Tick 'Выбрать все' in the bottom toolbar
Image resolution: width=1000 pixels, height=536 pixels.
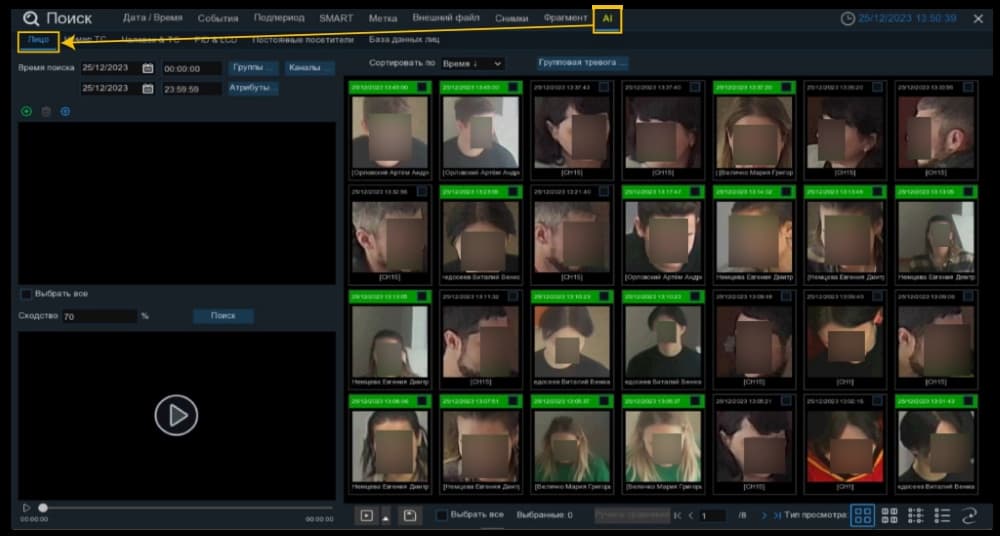click(x=441, y=515)
